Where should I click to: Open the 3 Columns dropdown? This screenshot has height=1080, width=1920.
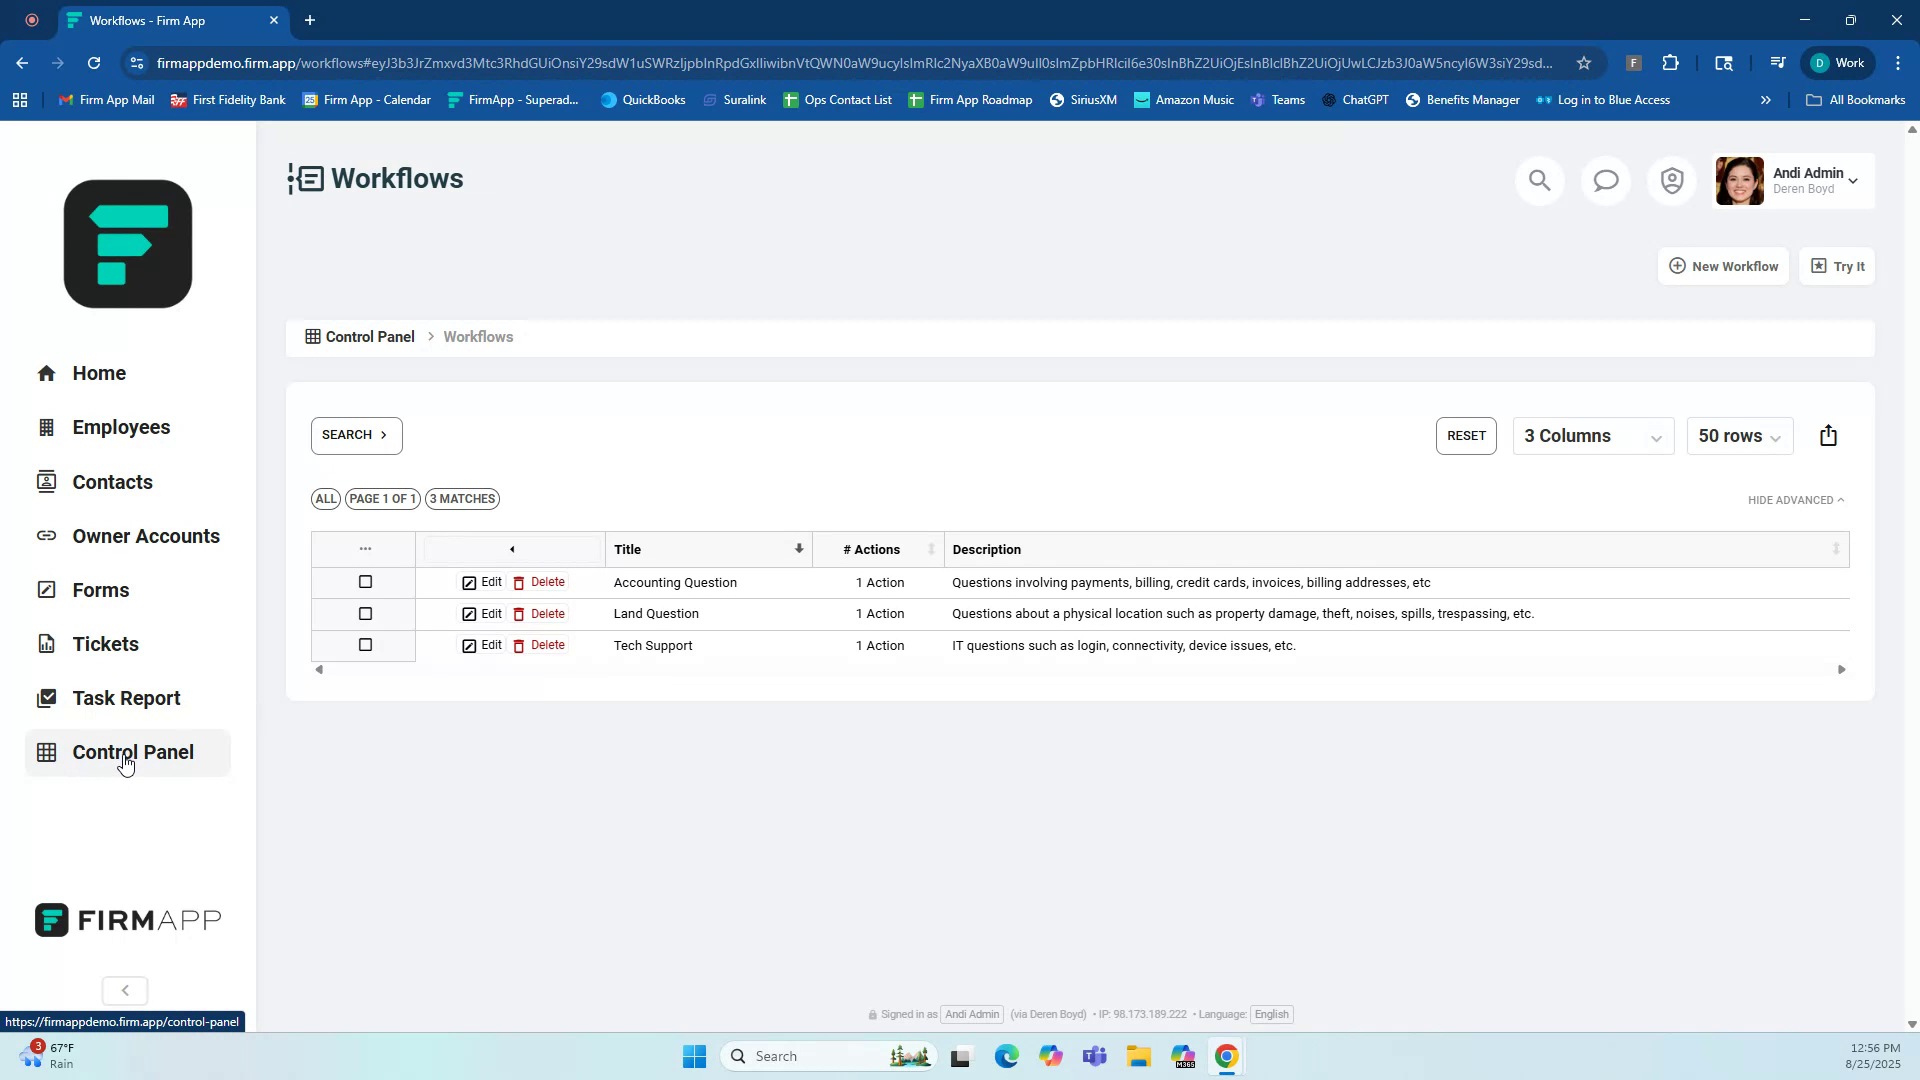pos(1592,435)
